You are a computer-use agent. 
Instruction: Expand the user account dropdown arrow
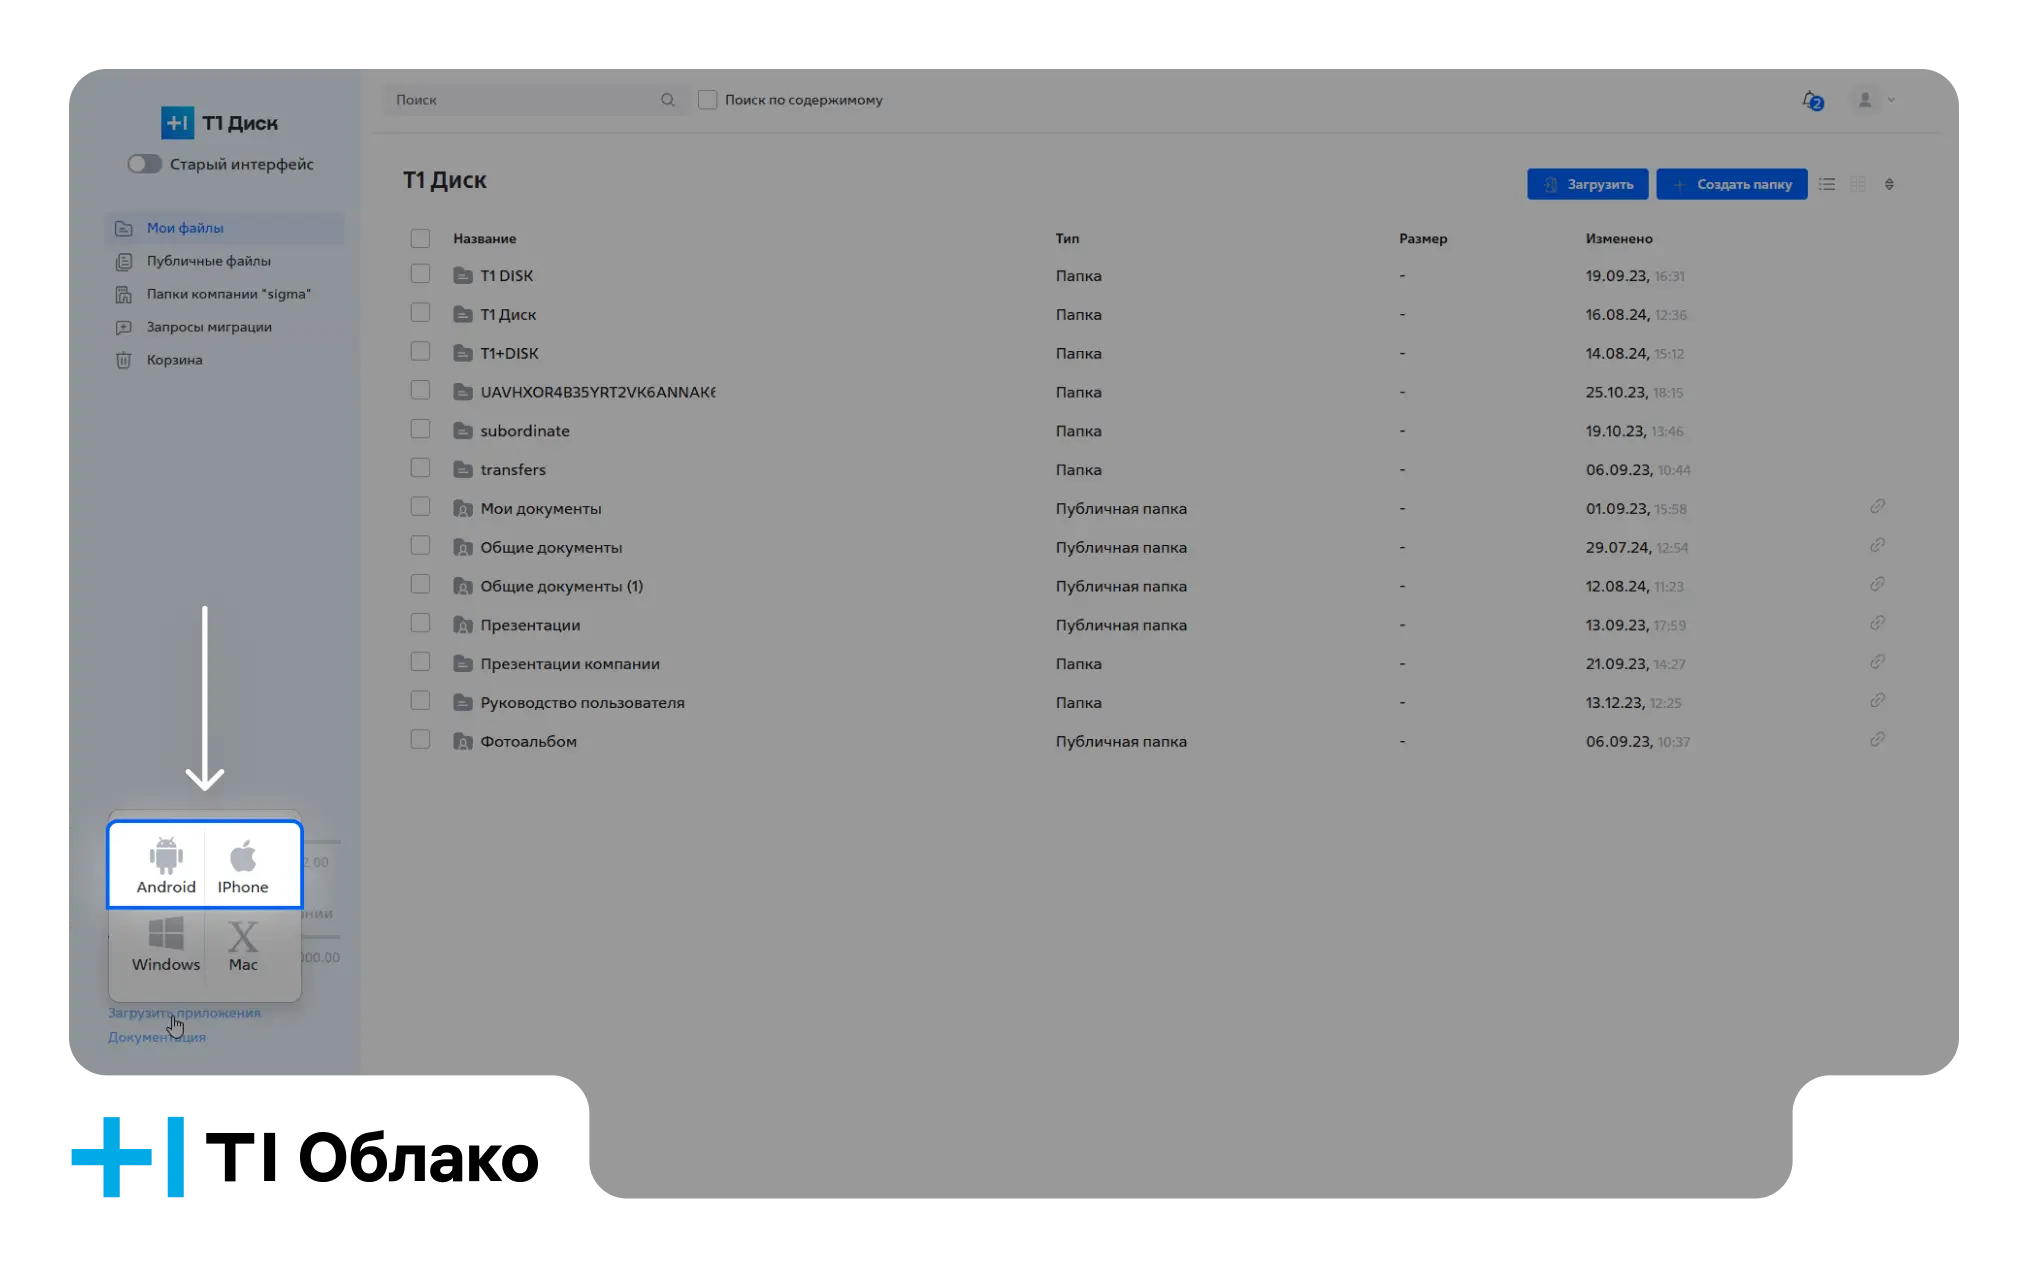pyautogui.click(x=1891, y=100)
